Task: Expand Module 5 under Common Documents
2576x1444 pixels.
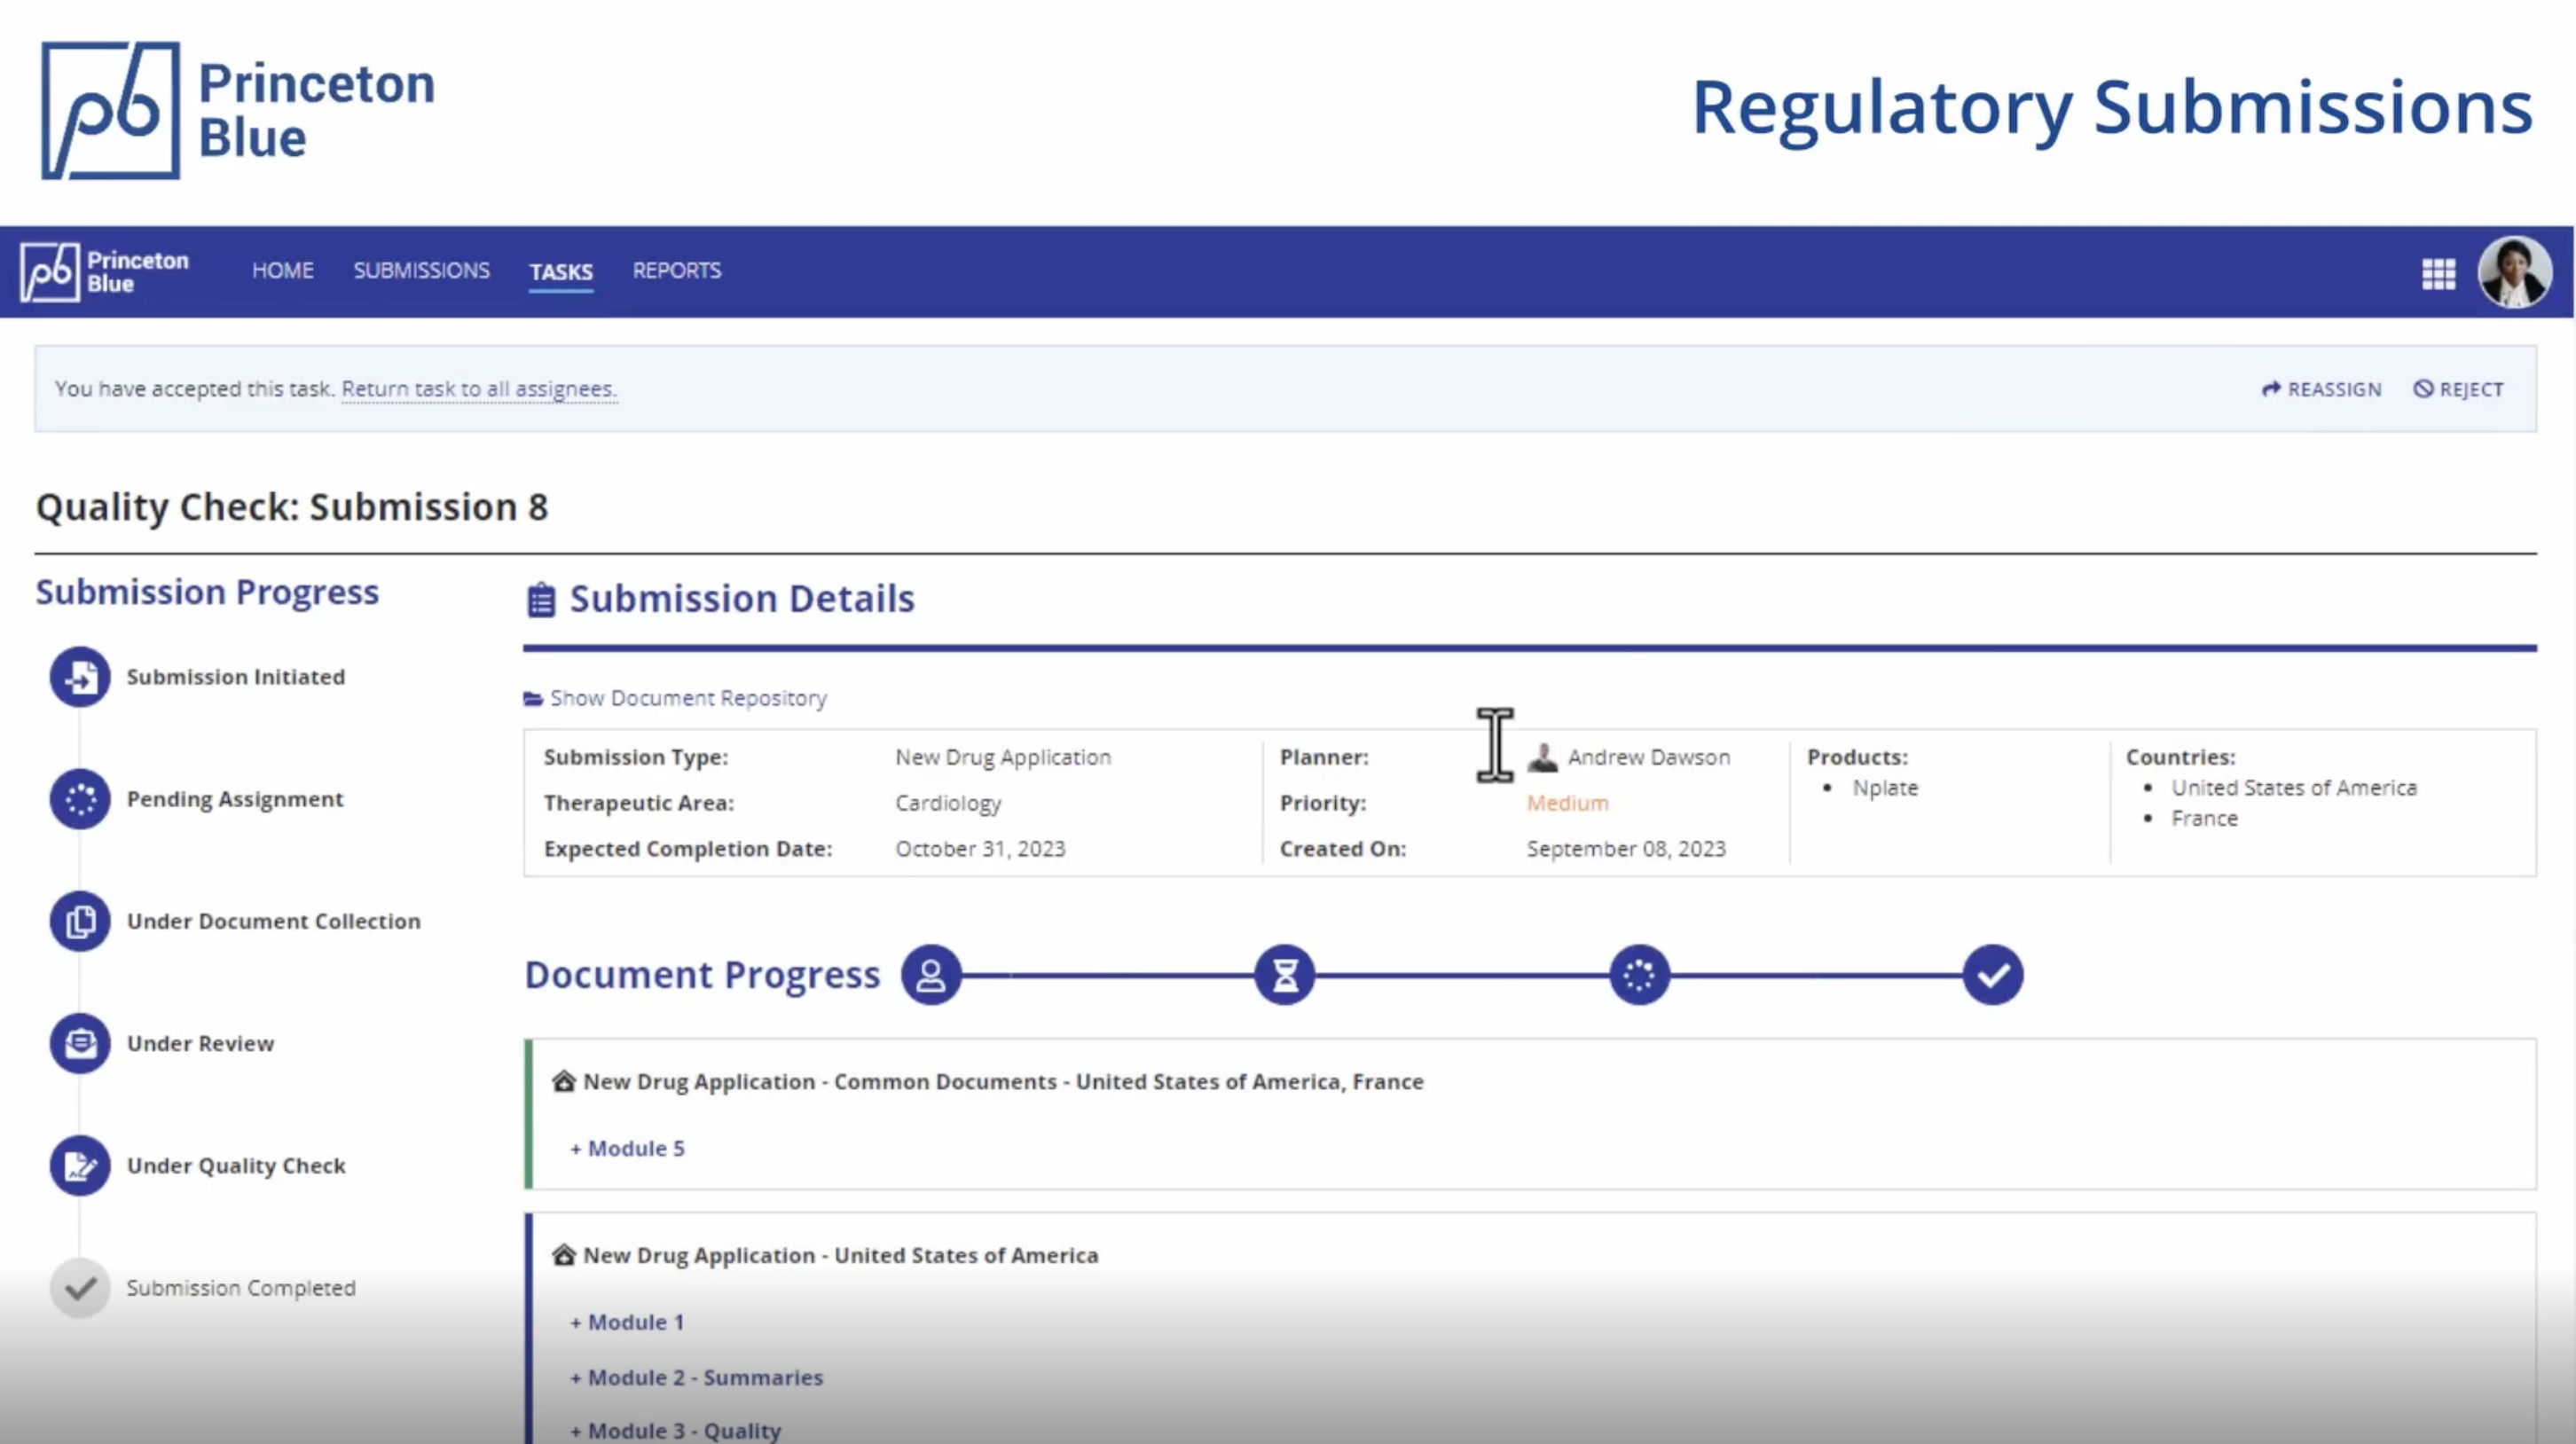Action: [628, 1149]
